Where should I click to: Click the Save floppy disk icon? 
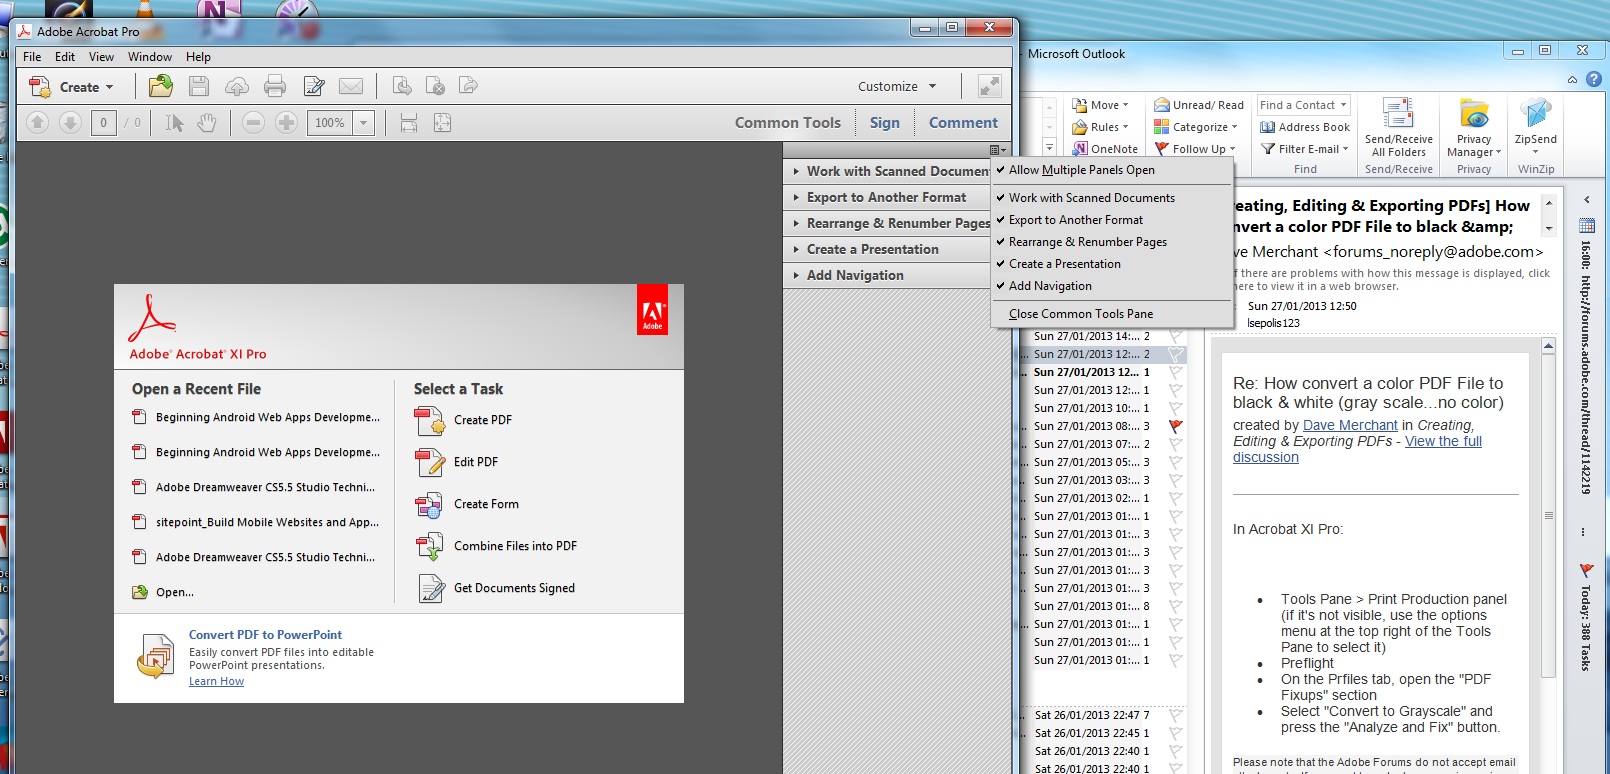[199, 87]
